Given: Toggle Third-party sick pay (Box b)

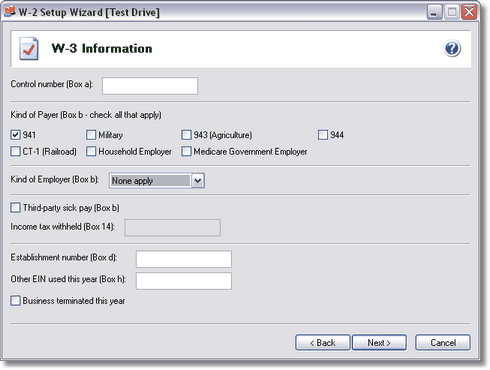Looking at the screenshot, I should [15, 208].
